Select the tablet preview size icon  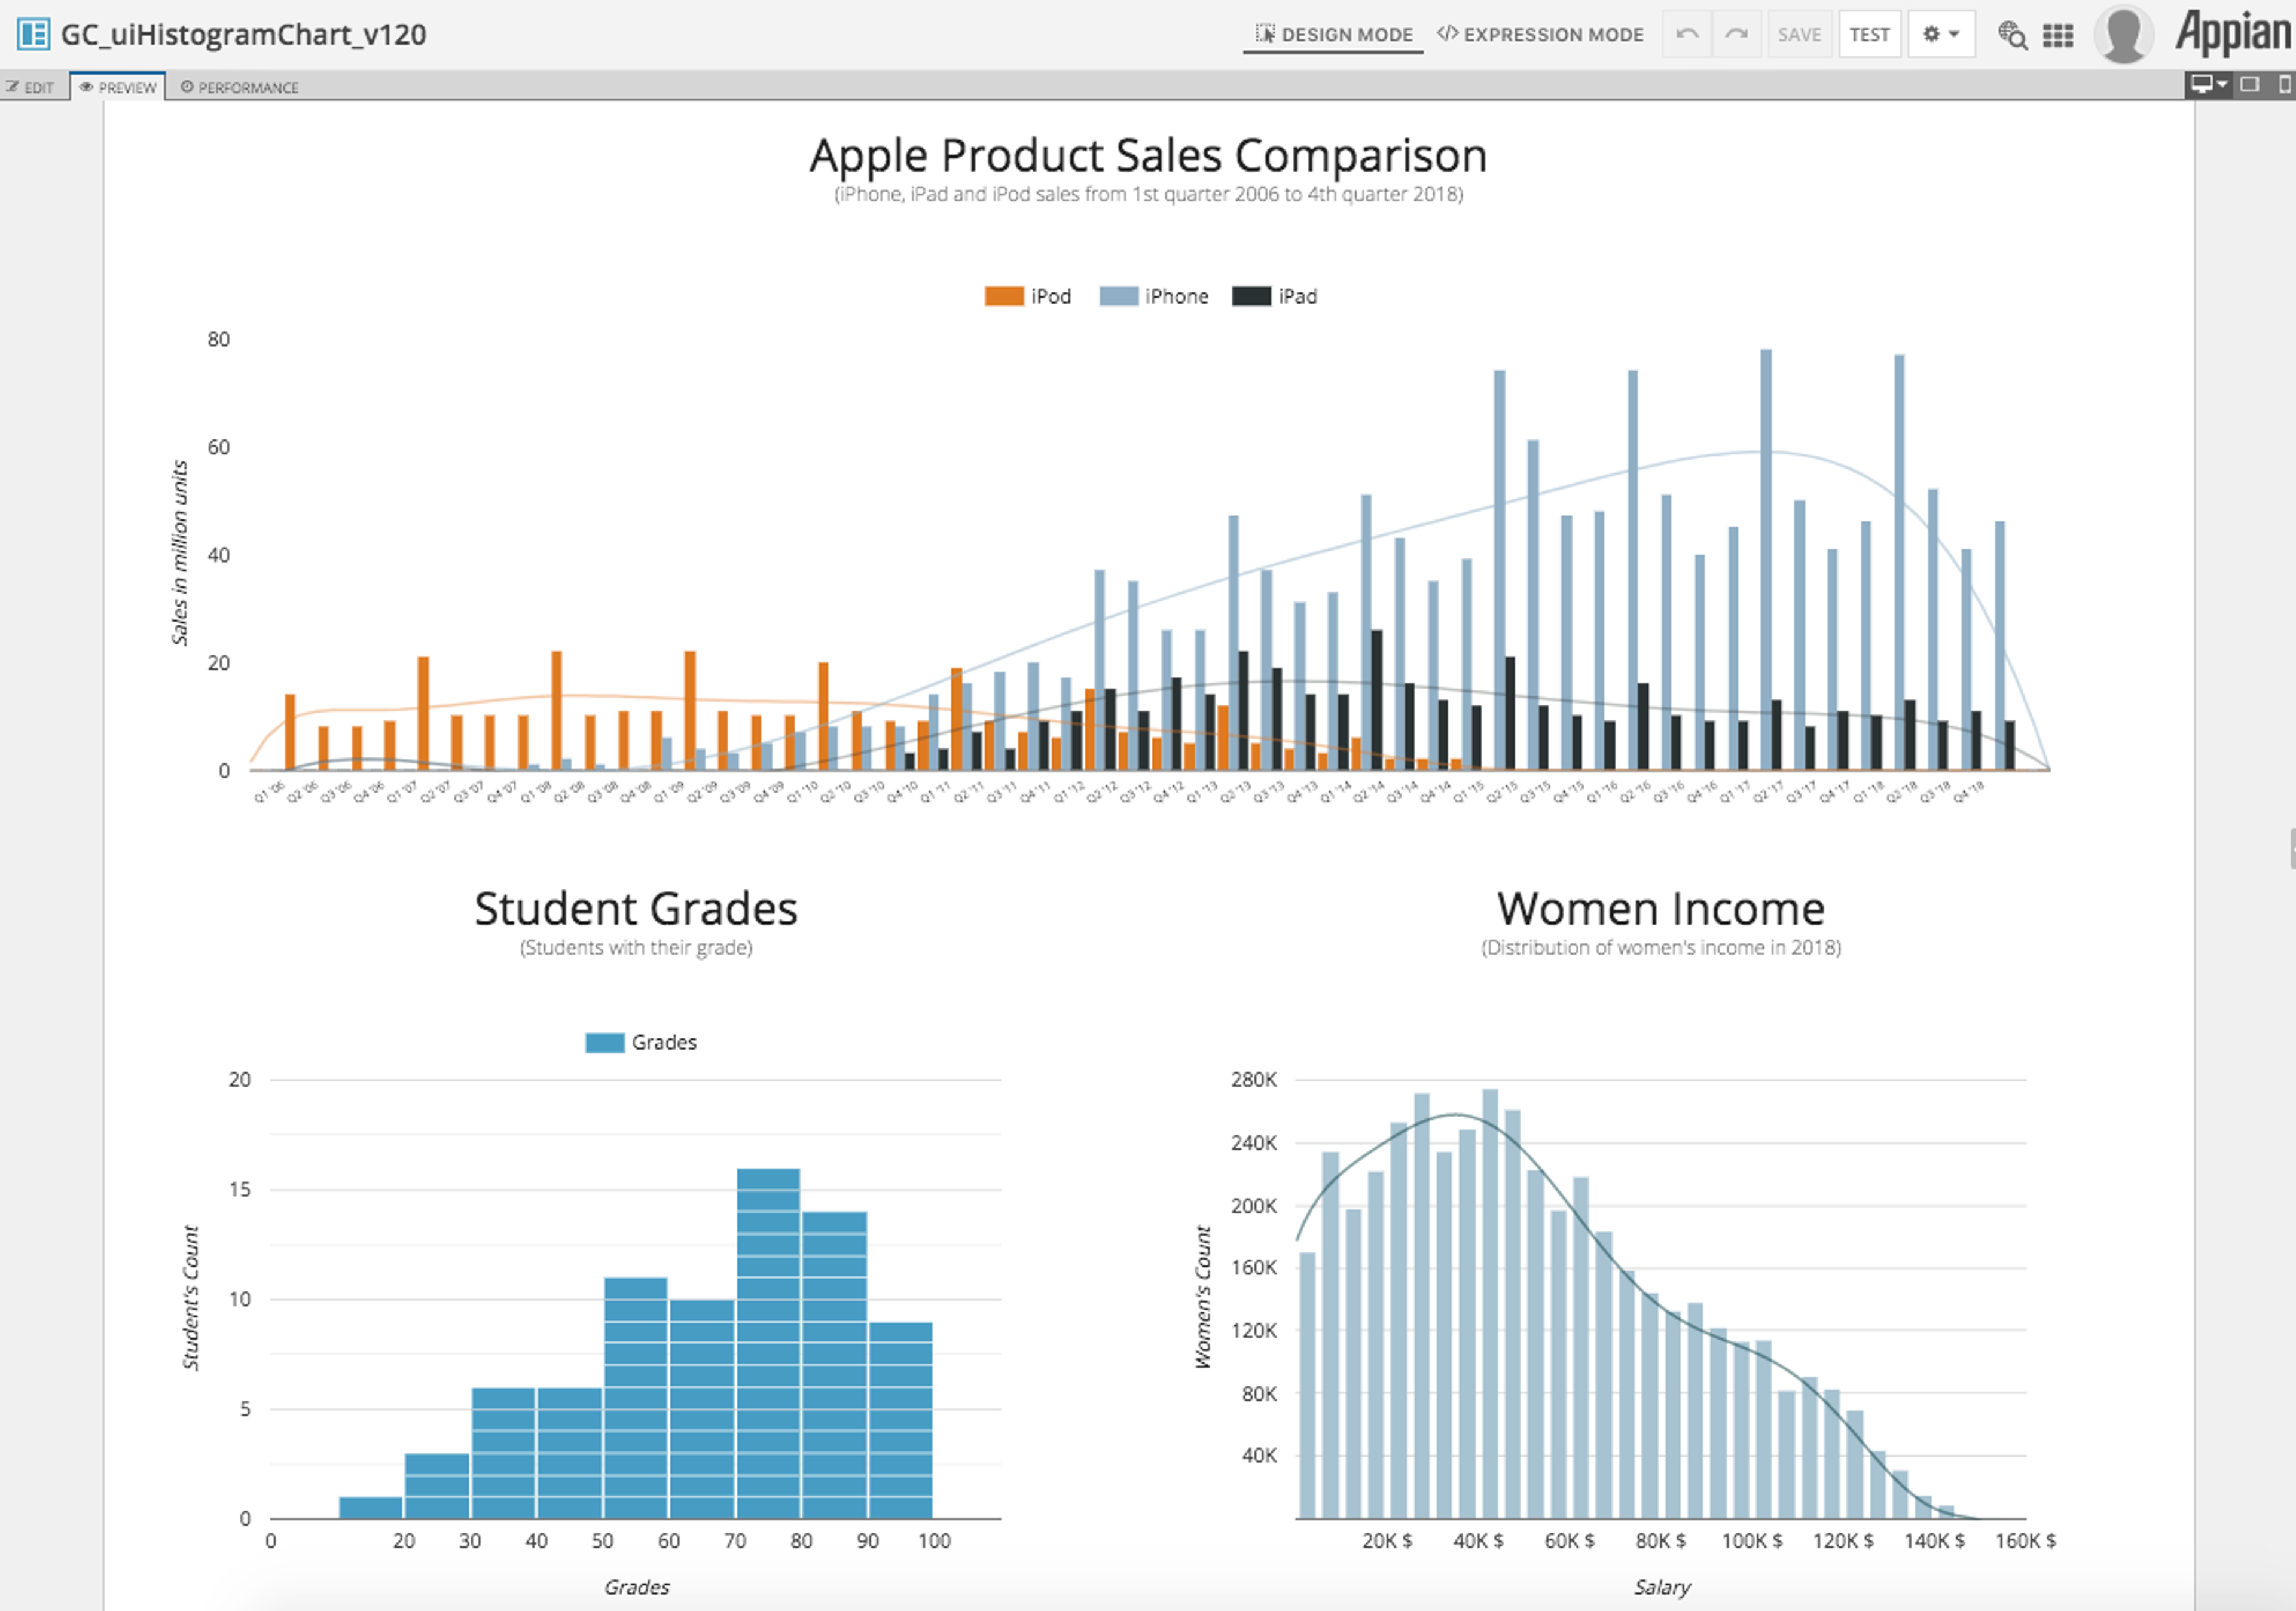(2250, 84)
